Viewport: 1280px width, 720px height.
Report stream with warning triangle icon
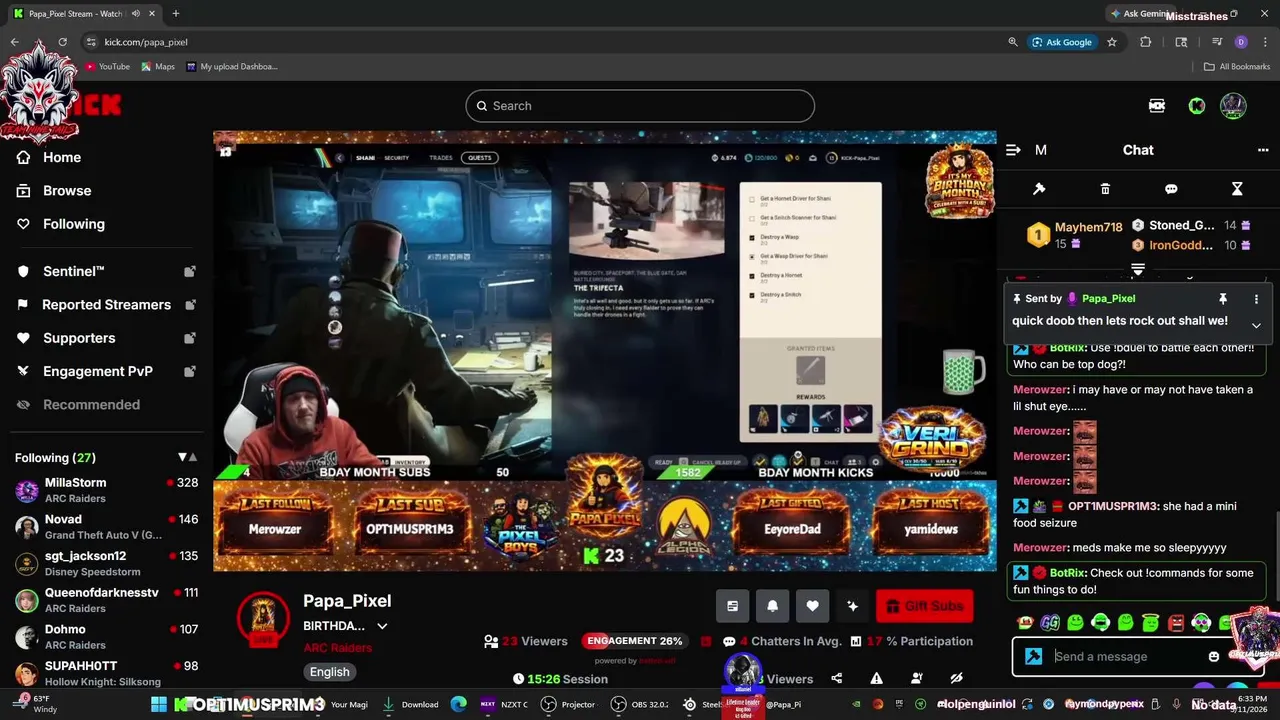point(876,678)
